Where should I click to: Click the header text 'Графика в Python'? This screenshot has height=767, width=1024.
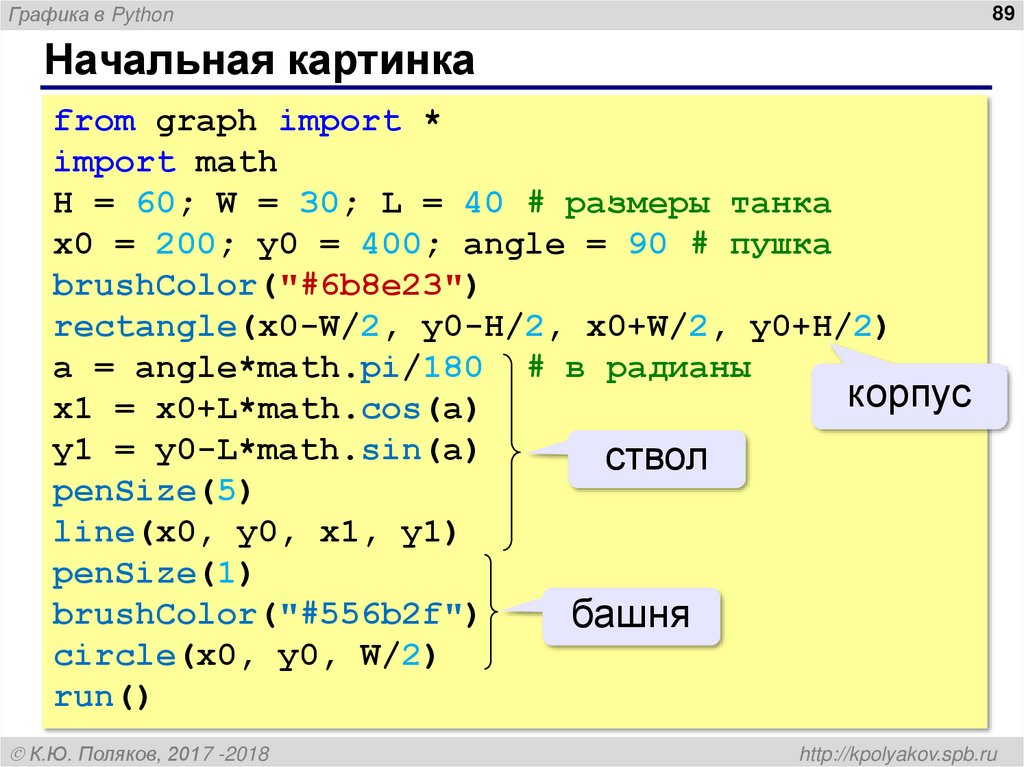91,15
